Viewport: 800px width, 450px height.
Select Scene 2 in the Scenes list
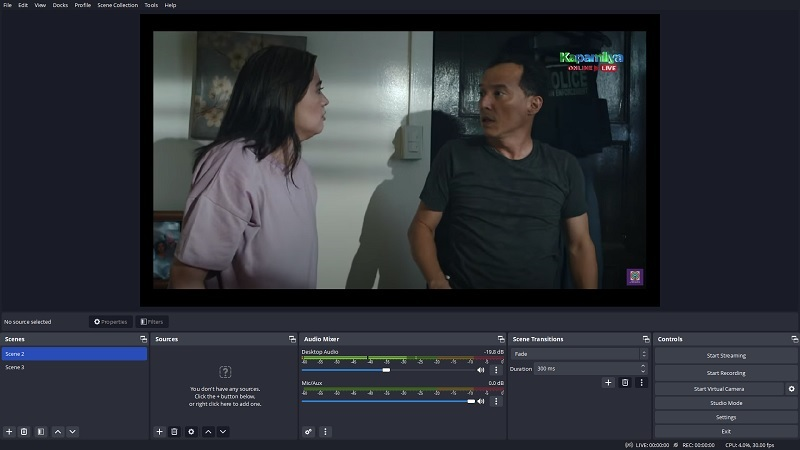click(74, 354)
